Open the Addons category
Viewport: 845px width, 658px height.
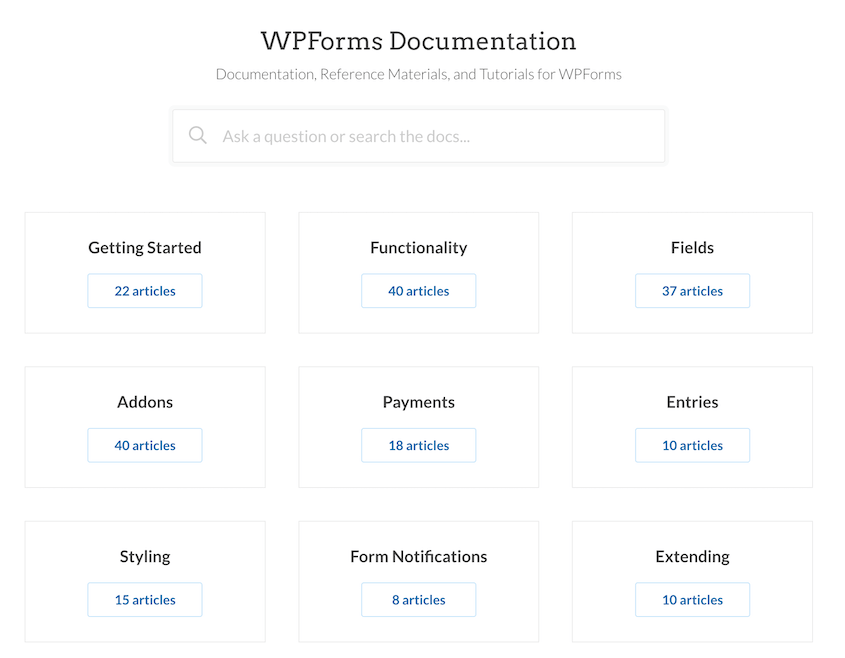click(144, 401)
